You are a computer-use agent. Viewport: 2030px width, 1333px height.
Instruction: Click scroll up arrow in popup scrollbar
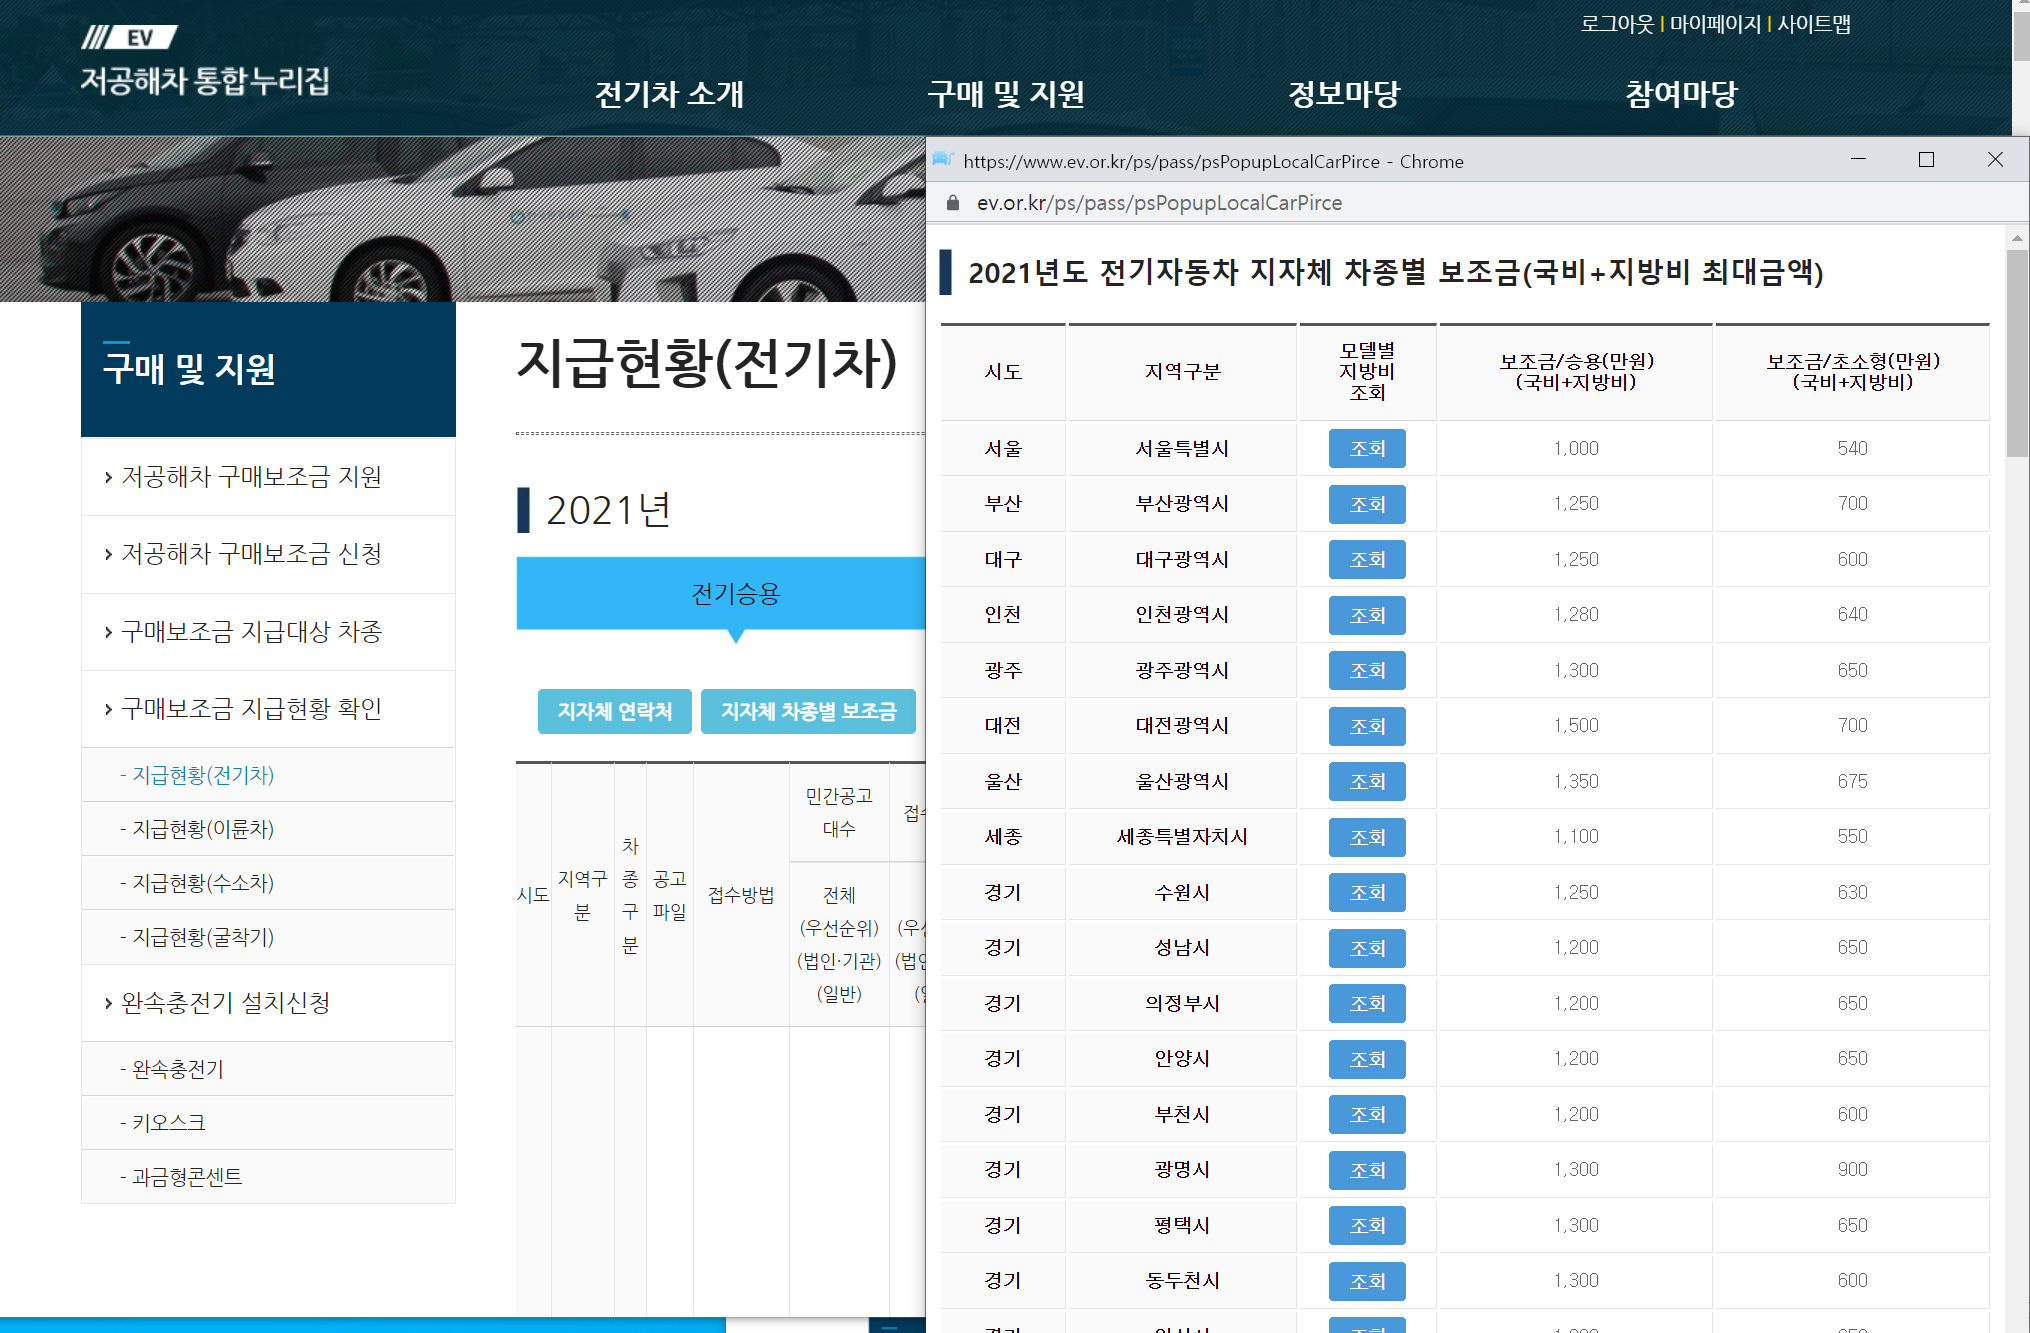(2017, 238)
